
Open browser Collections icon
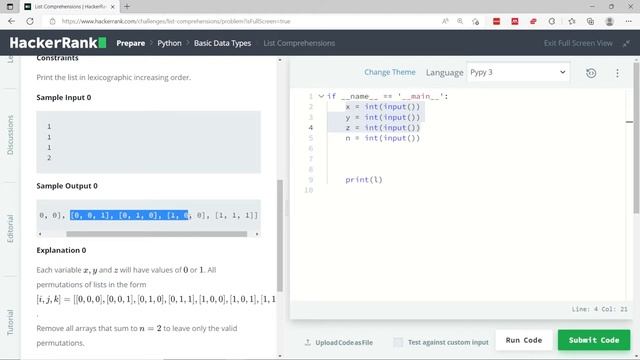590,21
